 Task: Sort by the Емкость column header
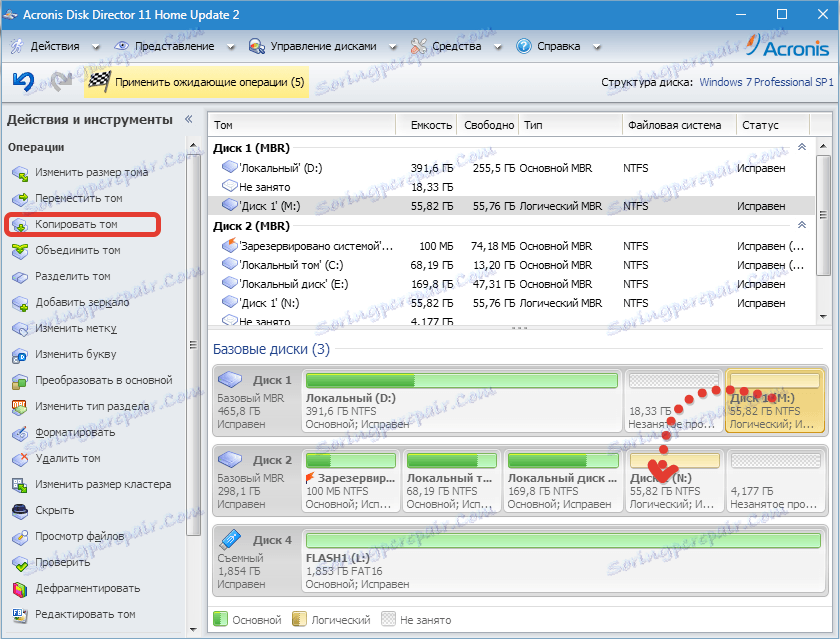pos(426,125)
